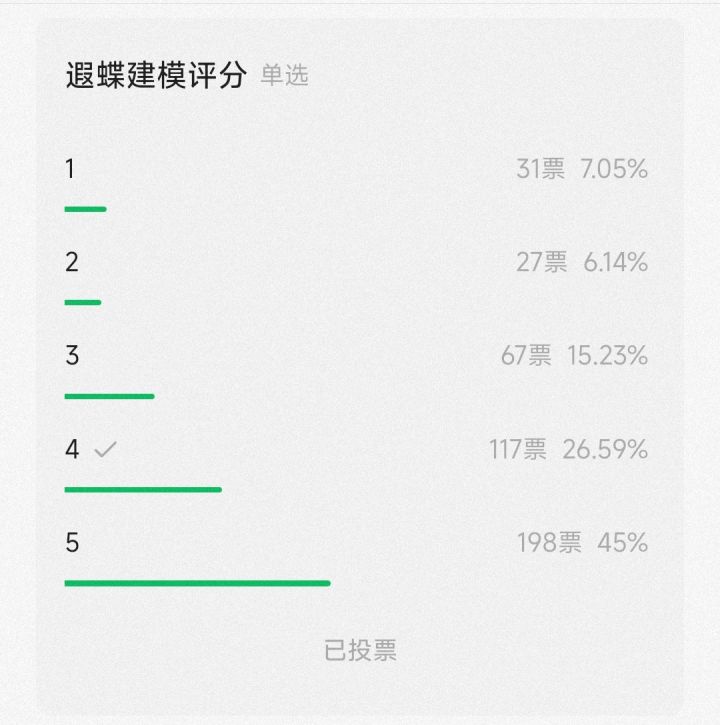The width and height of the screenshot is (720, 725).
Task: Click the 45% percentage
Action: 622,543
